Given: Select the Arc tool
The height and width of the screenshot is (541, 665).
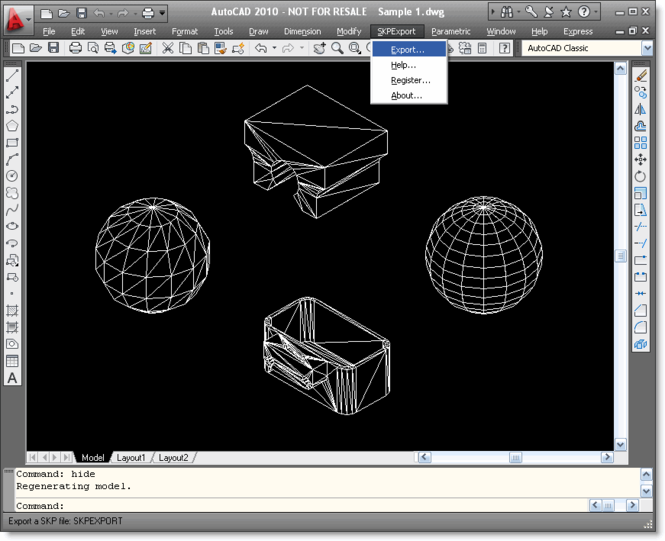Looking at the screenshot, I should pos(12,159).
